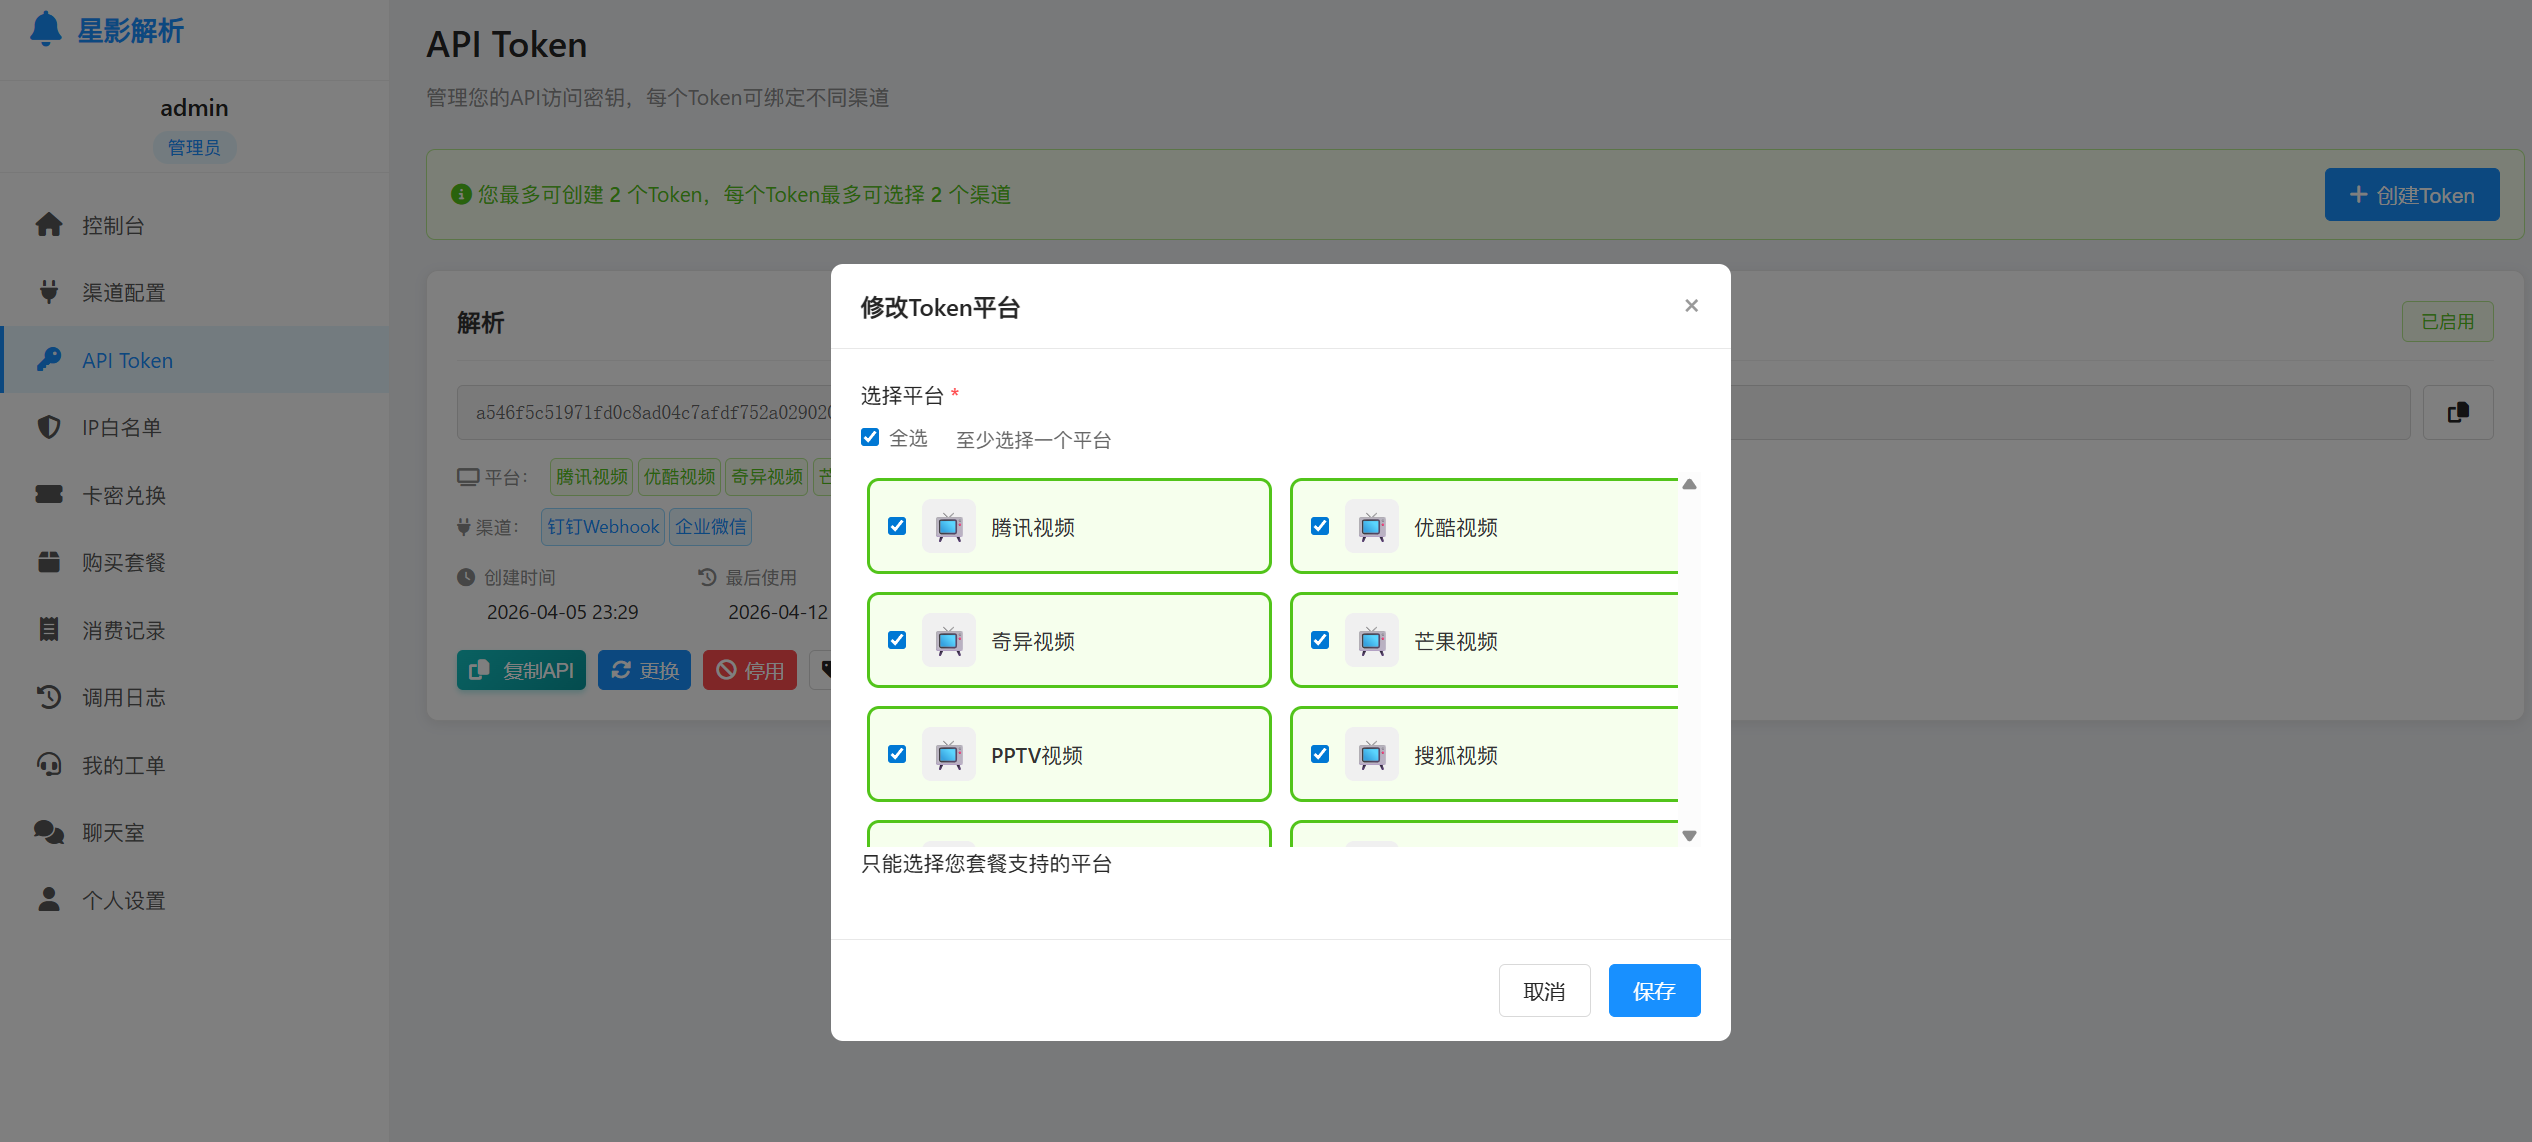Open the 渠道配置 menu item
2532x1142 pixels.
pos(195,292)
